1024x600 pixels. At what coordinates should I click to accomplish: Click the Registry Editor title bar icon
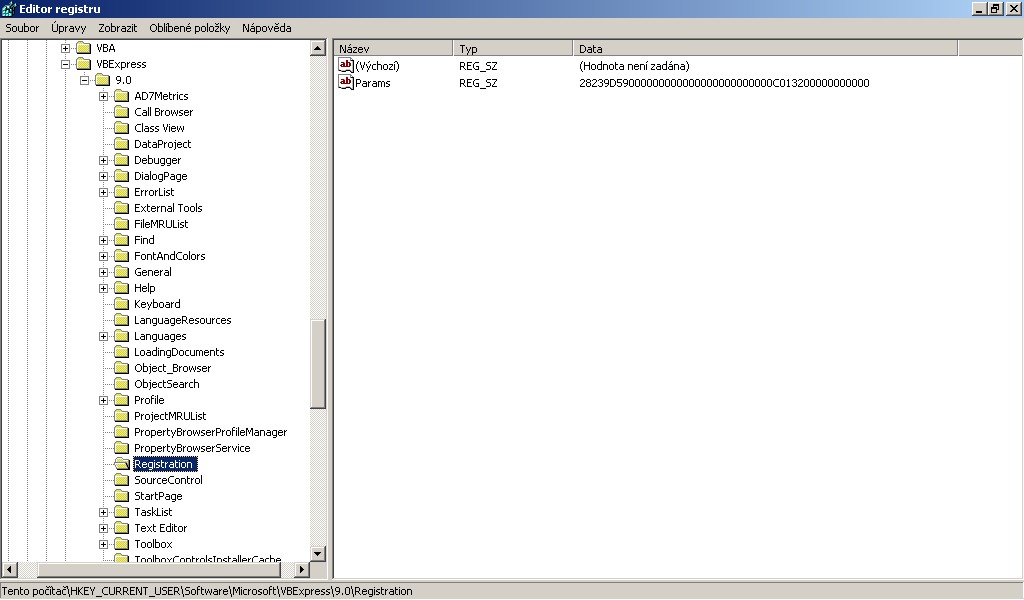[9, 9]
